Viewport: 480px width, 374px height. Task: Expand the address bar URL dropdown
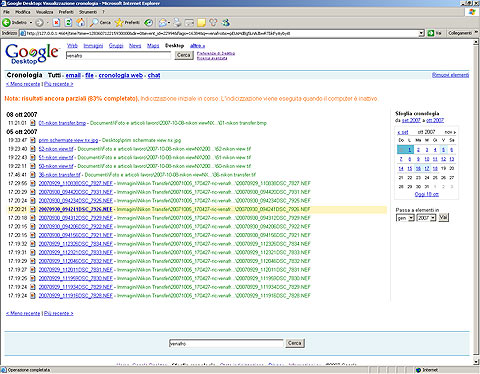point(421,33)
